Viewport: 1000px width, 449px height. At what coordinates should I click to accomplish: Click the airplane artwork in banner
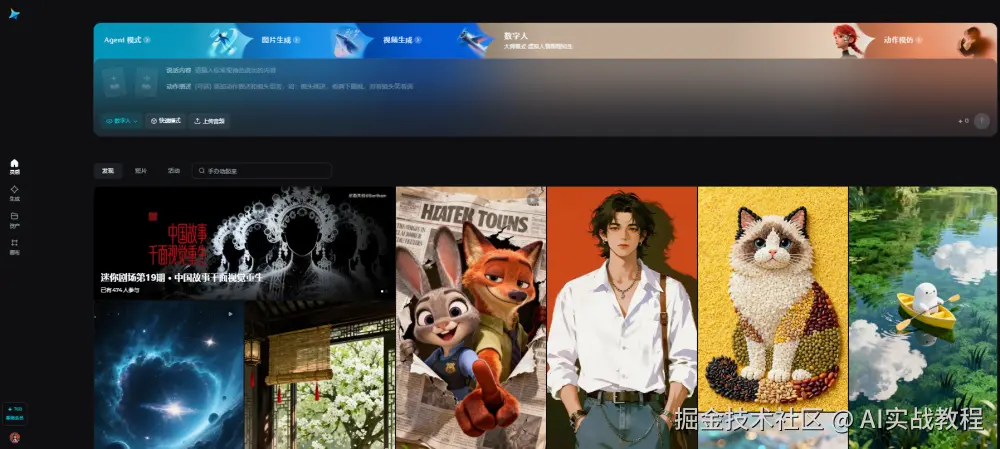[473, 40]
